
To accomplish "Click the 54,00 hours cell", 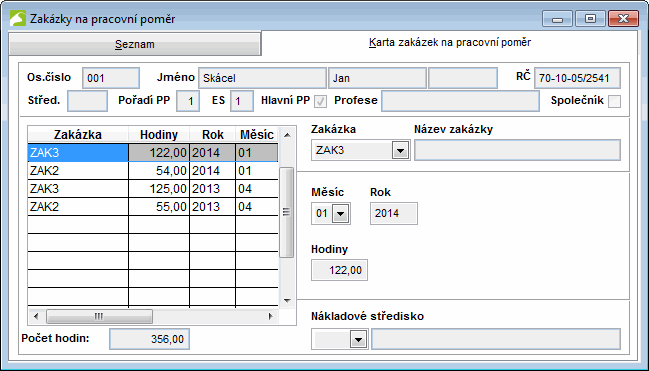I will pos(159,171).
